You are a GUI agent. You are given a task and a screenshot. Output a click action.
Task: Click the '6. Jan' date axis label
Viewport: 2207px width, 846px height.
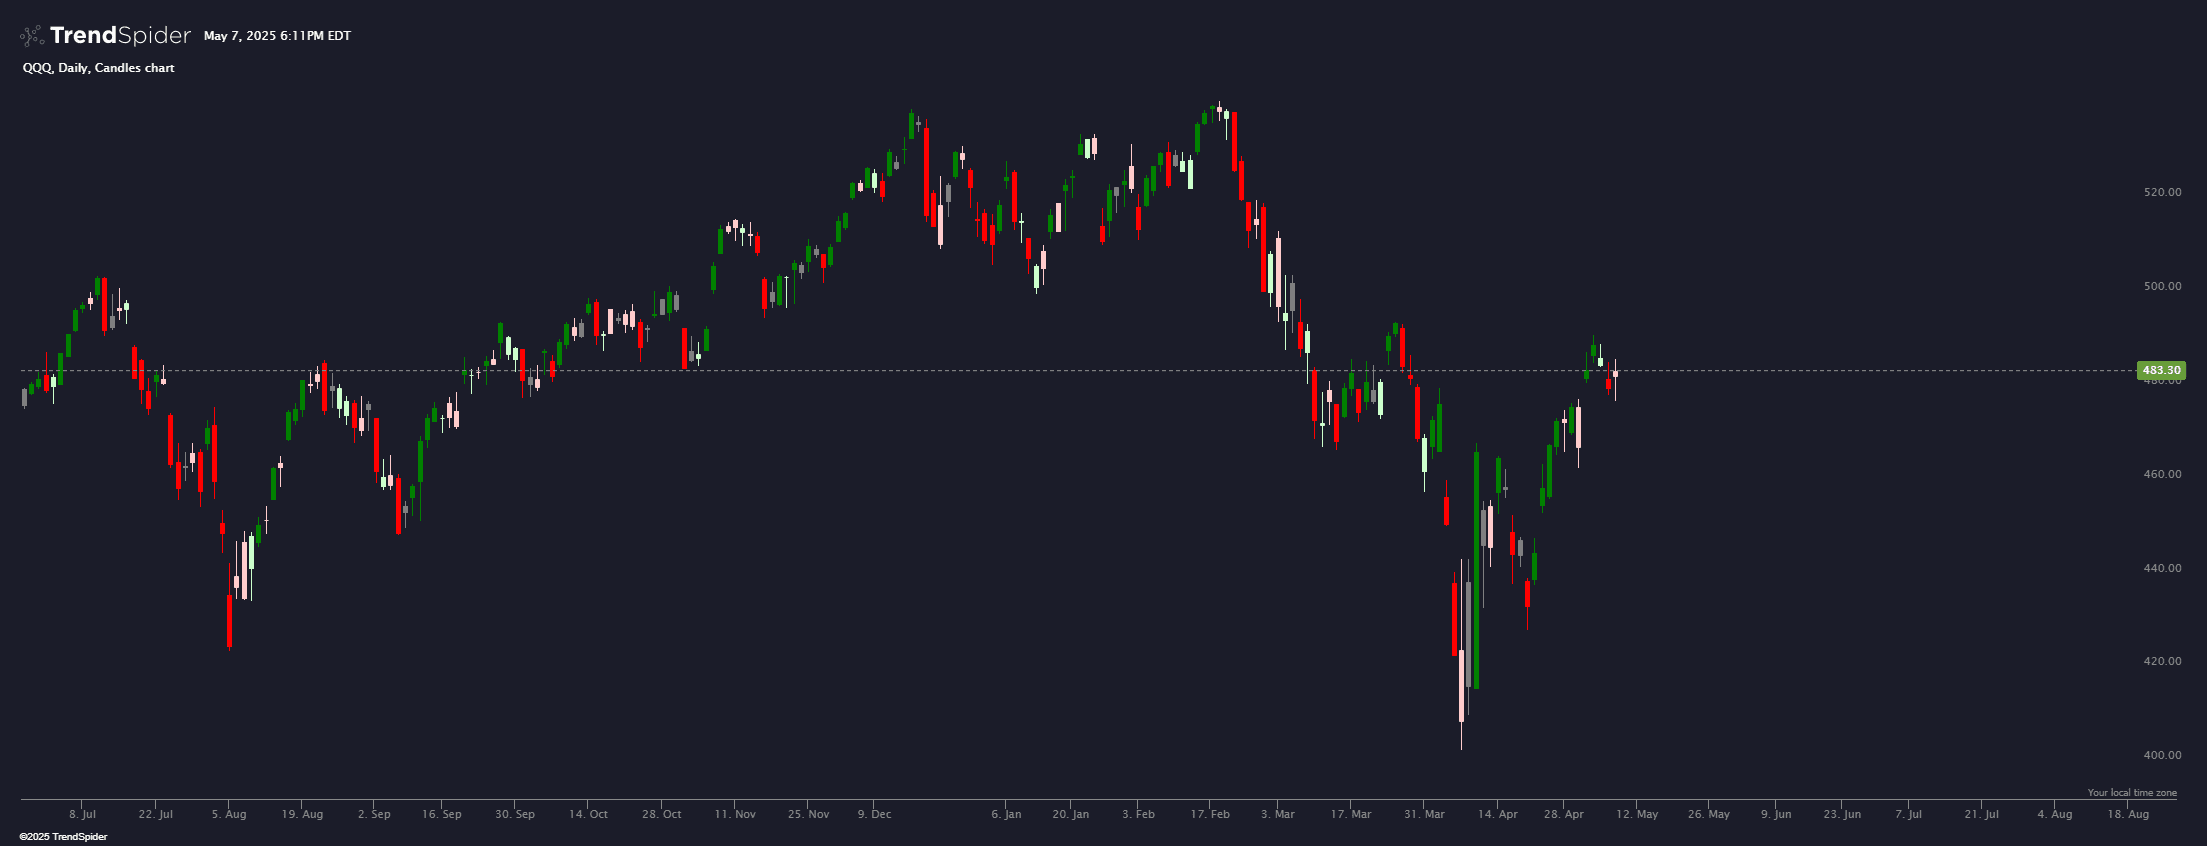1007,814
